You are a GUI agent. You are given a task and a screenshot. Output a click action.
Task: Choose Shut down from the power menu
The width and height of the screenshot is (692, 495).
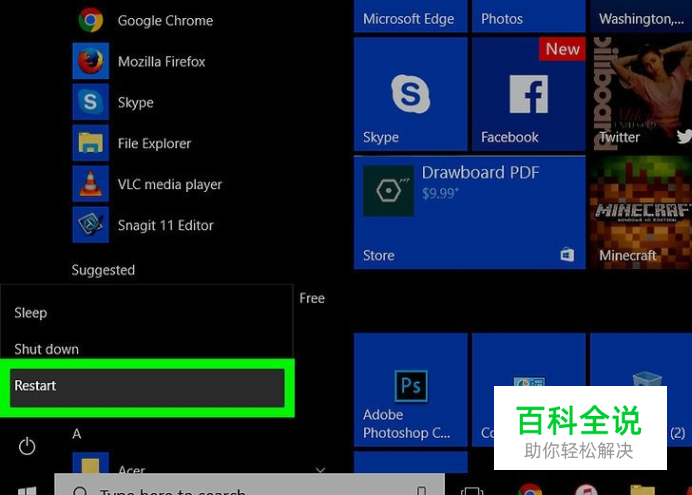click(147, 349)
